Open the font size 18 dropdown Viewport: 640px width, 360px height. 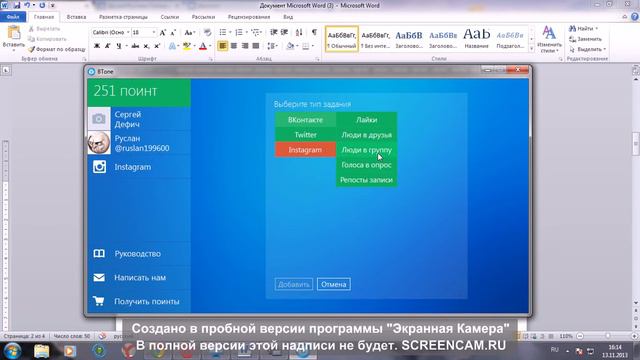point(153,32)
